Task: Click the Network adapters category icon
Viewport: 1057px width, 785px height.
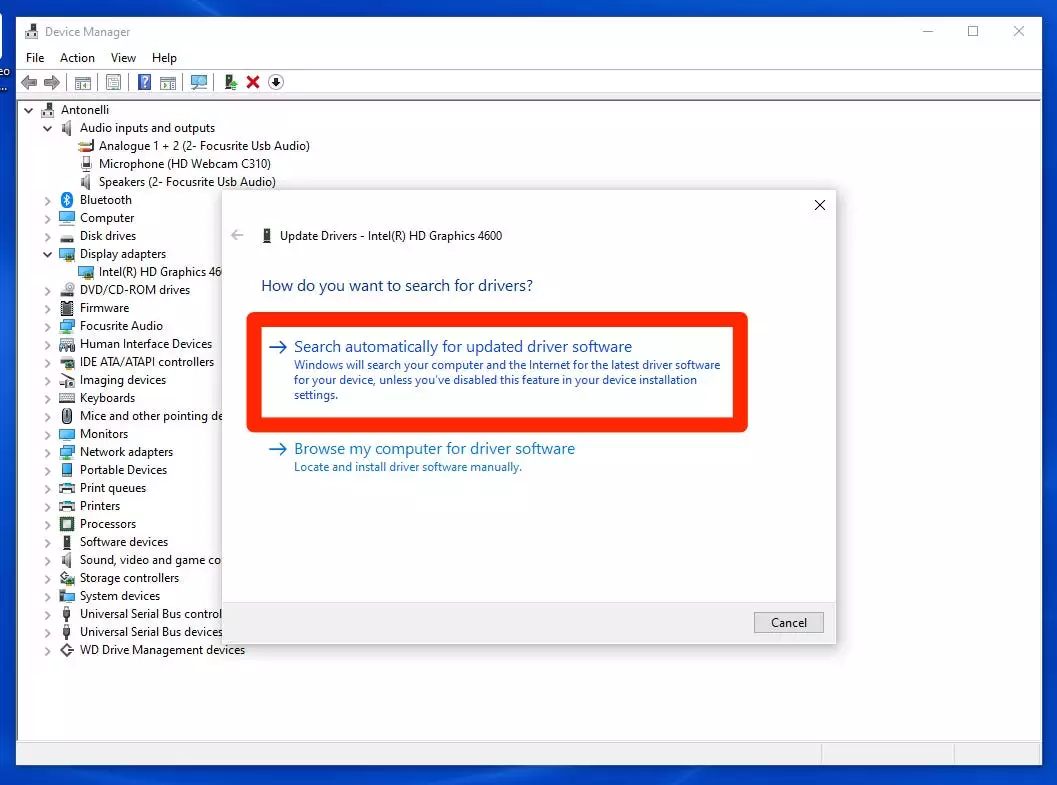Action: [67, 452]
